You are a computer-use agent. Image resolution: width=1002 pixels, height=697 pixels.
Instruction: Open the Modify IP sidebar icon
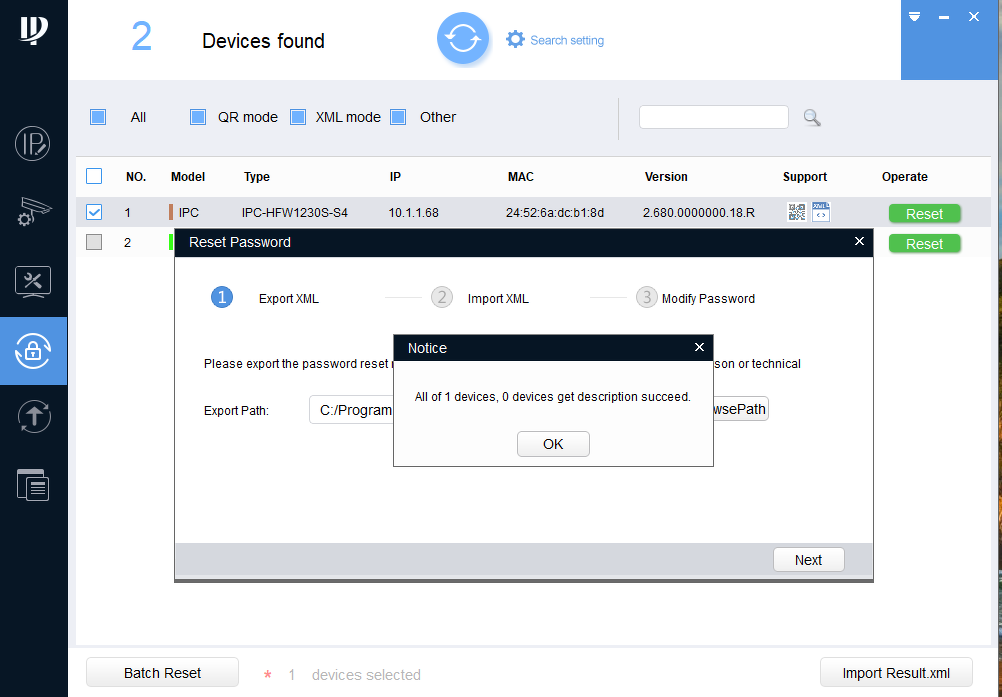tap(33, 144)
